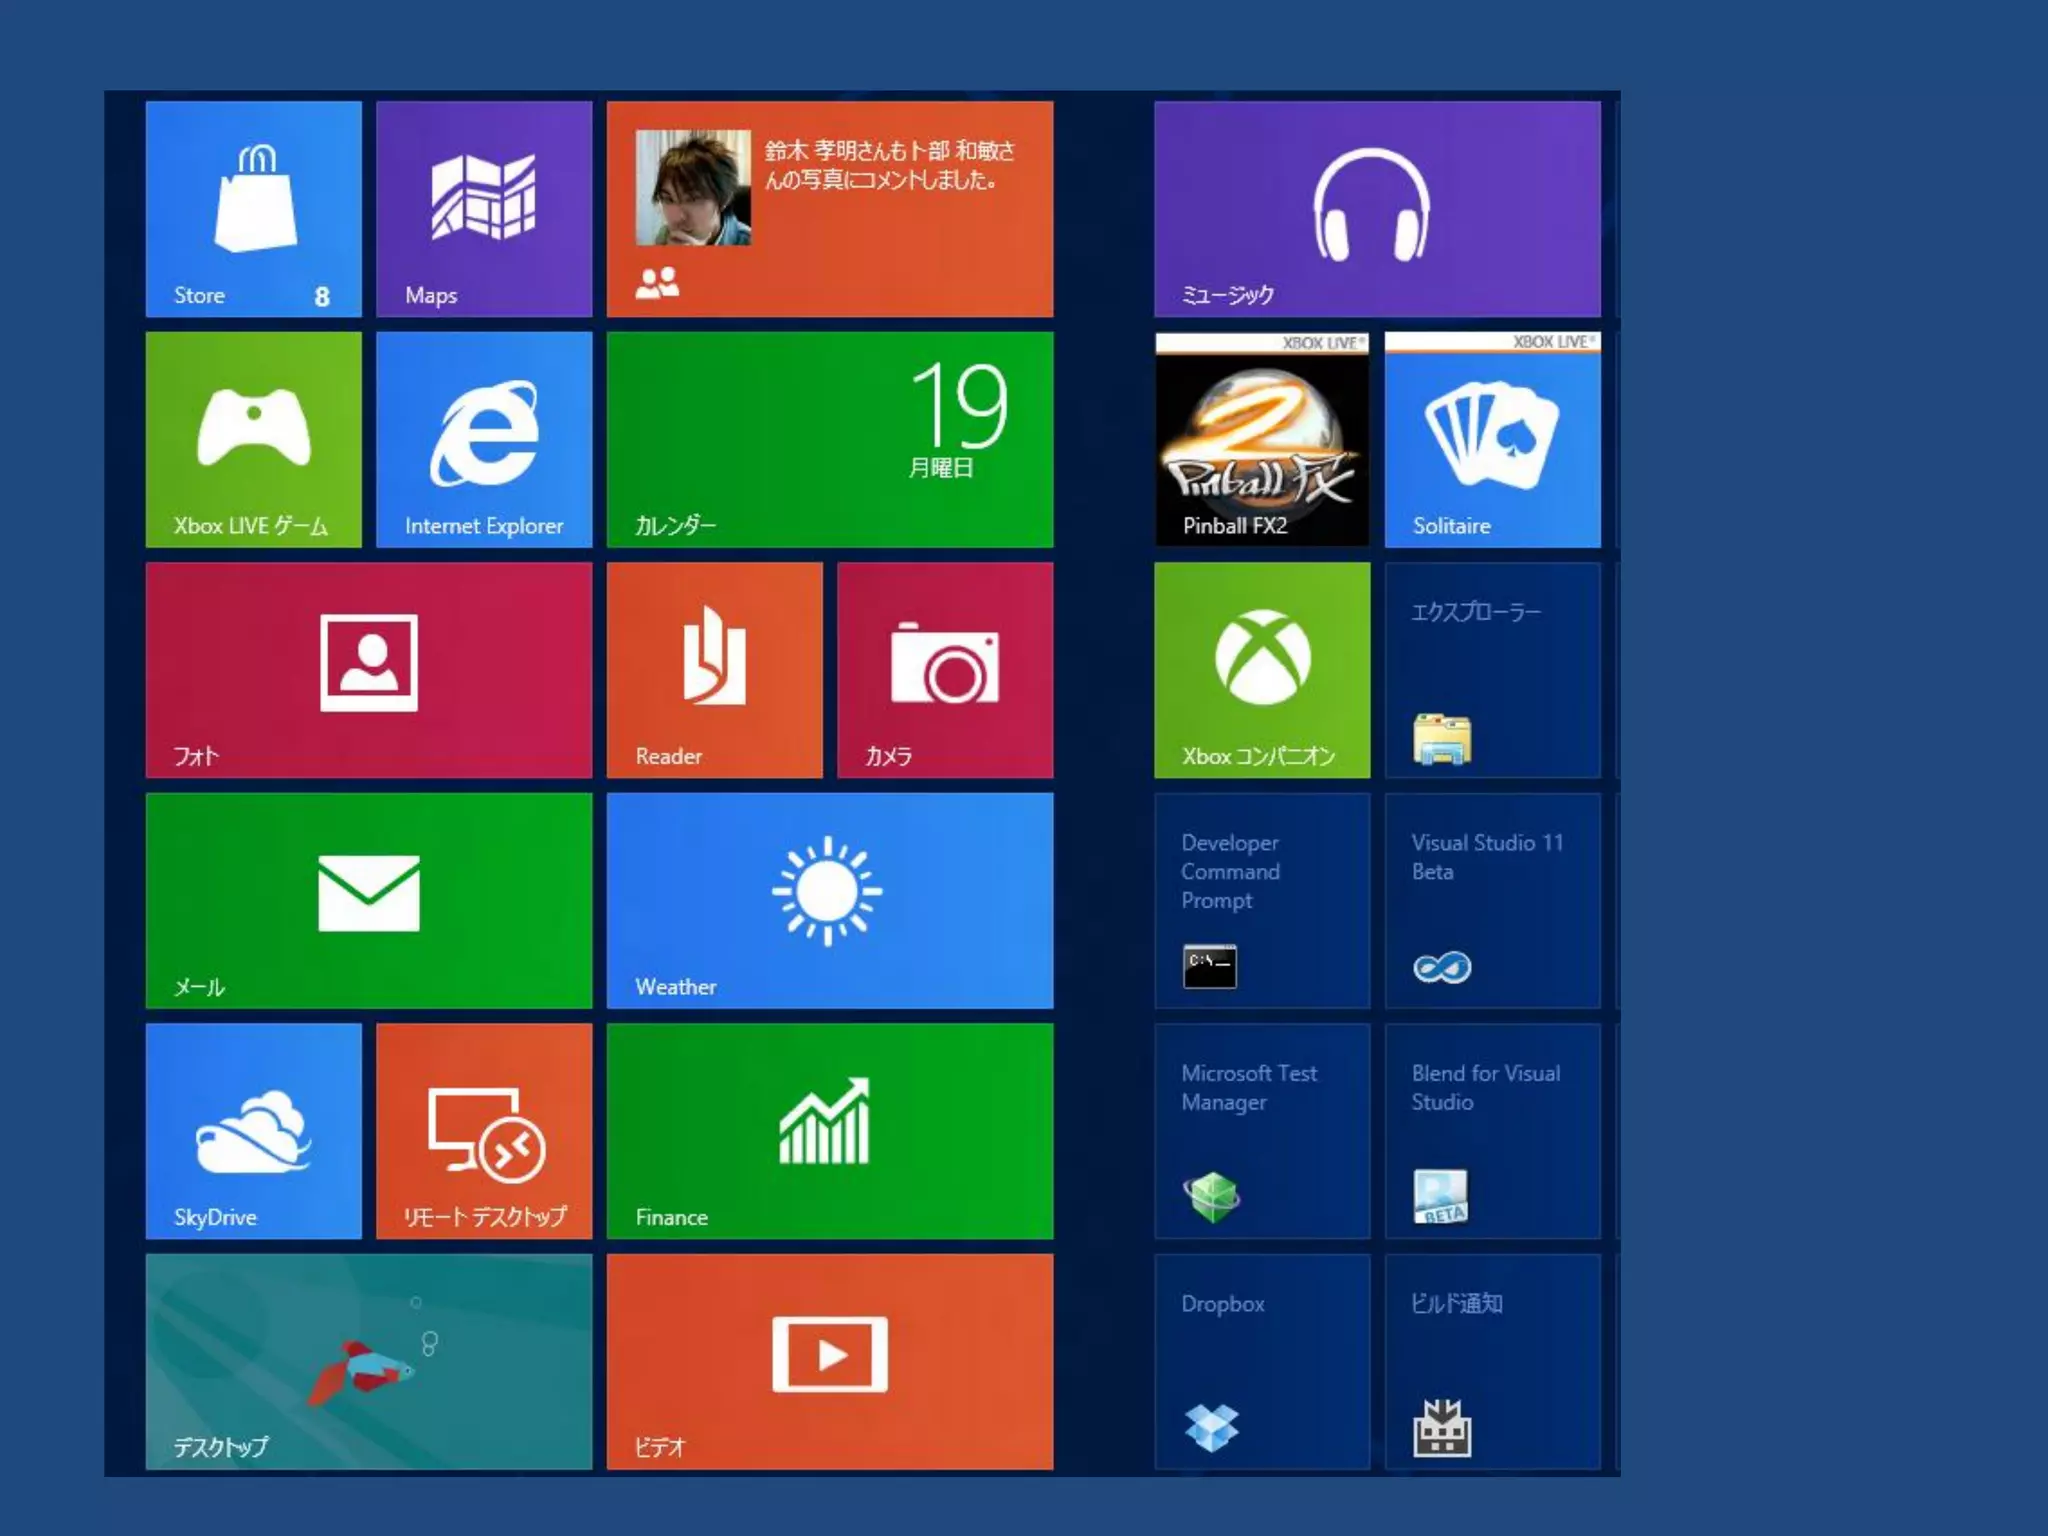This screenshot has width=2048, height=1536.
Task: Open the カメラ camera tile
Action: pyautogui.click(x=945, y=669)
